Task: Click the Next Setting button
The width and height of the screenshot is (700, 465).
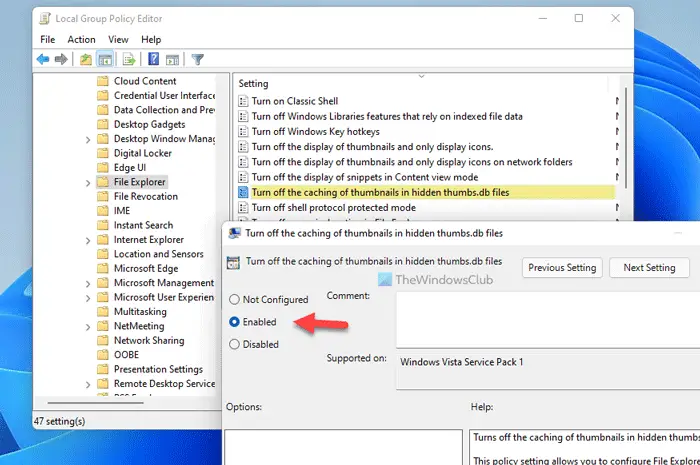Action: coord(649,268)
